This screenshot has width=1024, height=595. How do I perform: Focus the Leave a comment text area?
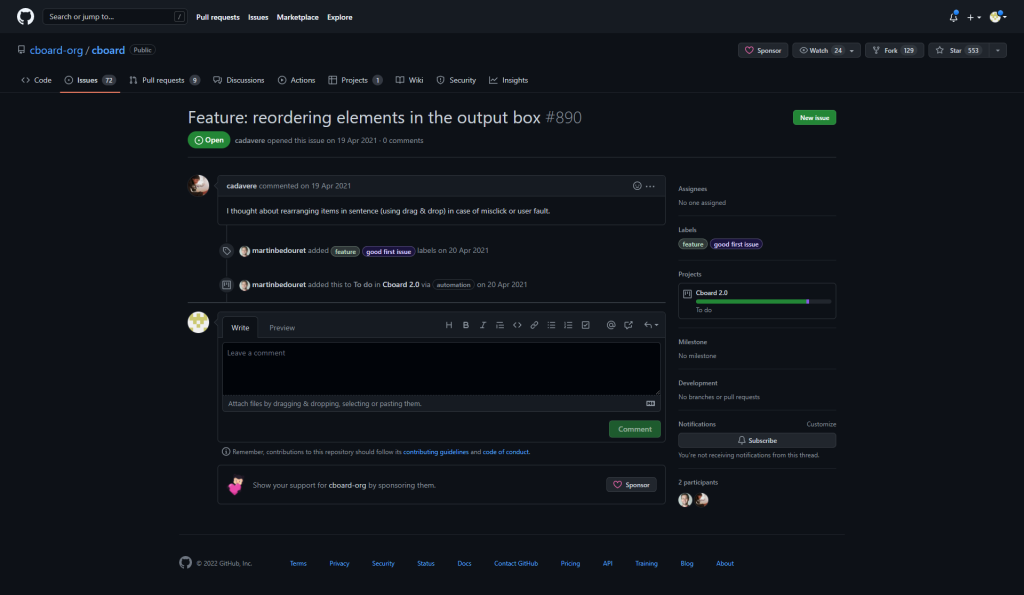pos(441,369)
